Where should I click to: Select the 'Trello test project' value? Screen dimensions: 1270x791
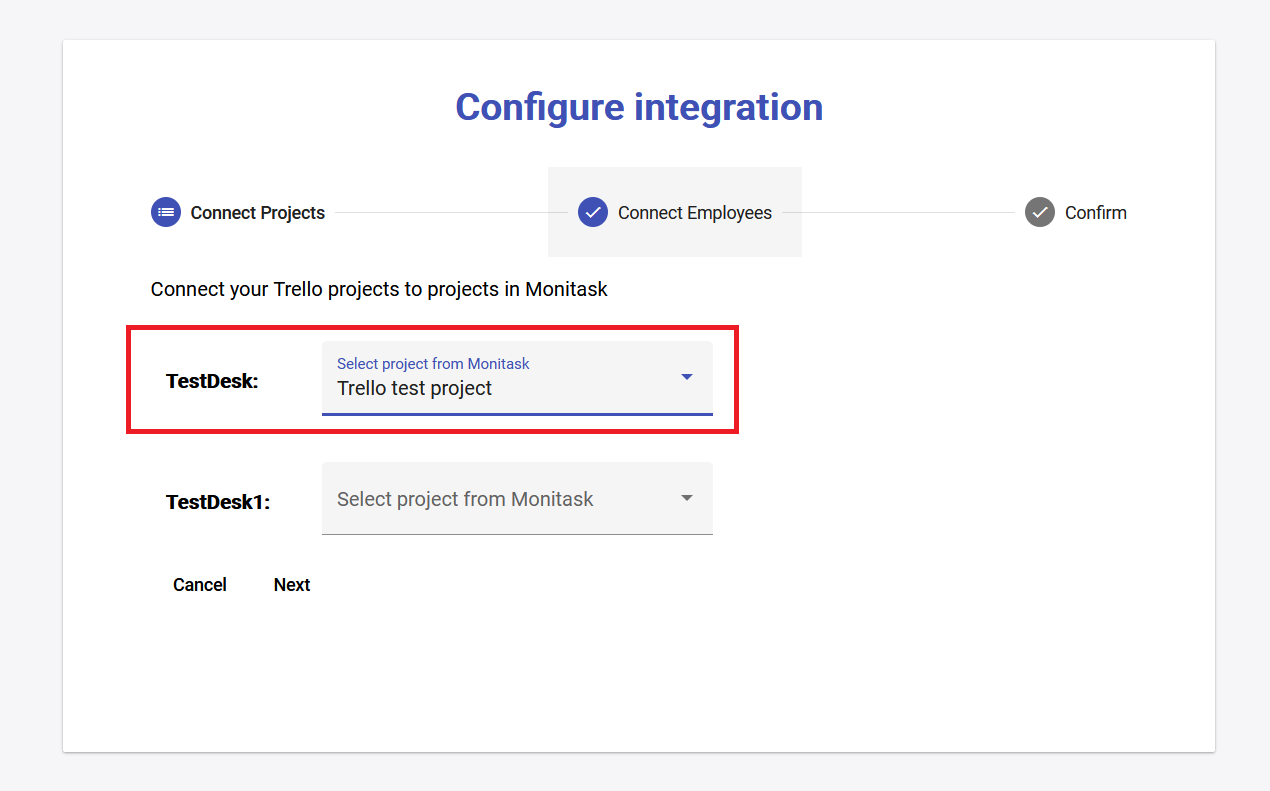tap(414, 388)
